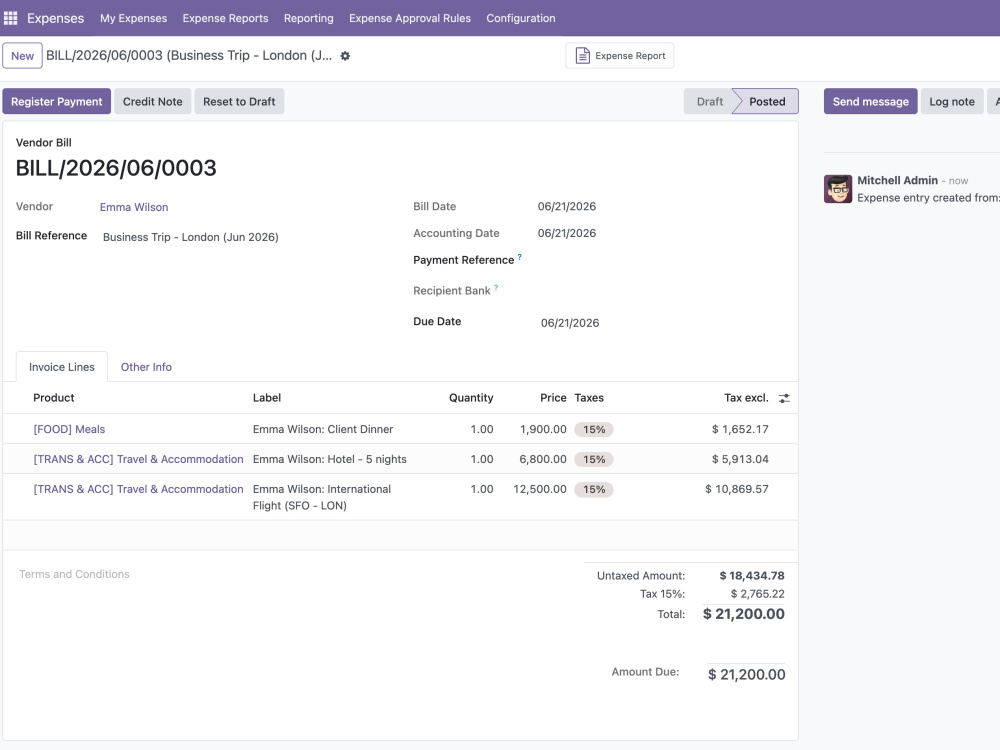Click Due Date value 06/21/2026
Screen dimensions: 1000x750
point(570,323)
